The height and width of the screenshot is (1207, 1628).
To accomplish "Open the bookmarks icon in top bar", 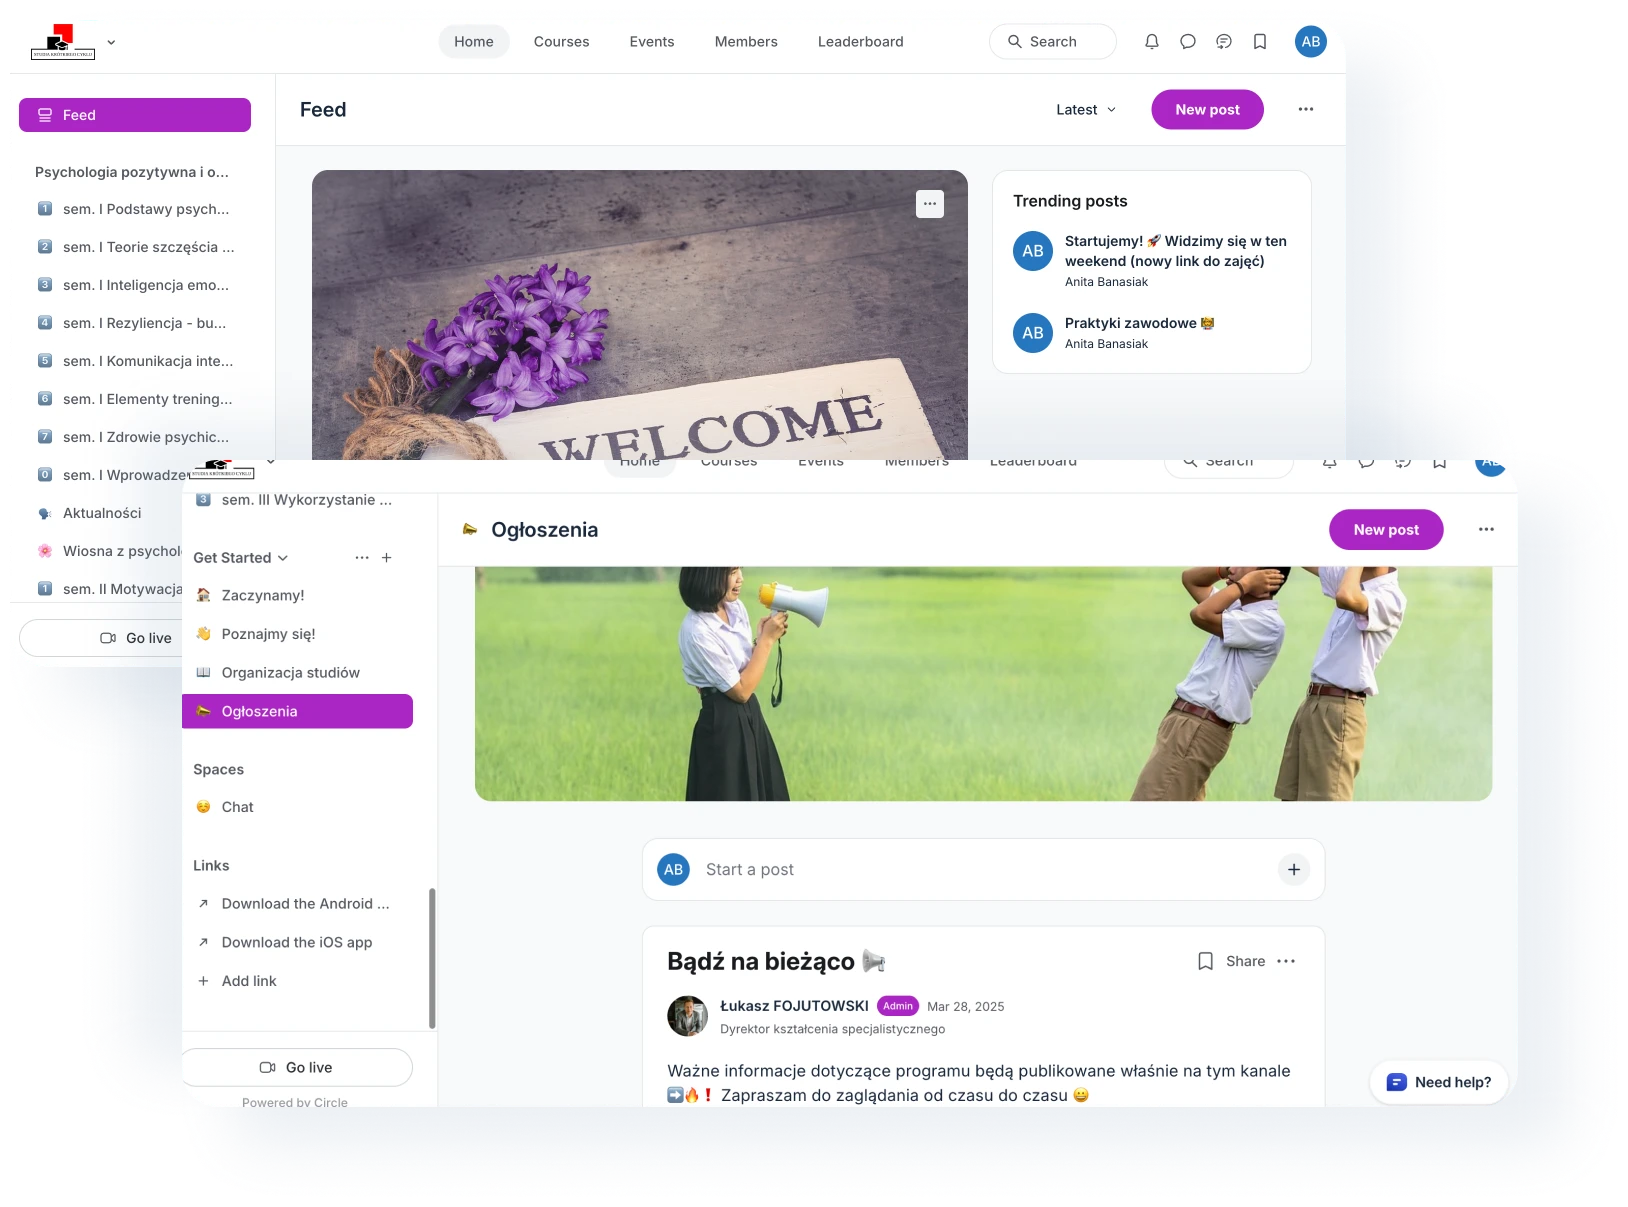I will [x=1260, y=42].
